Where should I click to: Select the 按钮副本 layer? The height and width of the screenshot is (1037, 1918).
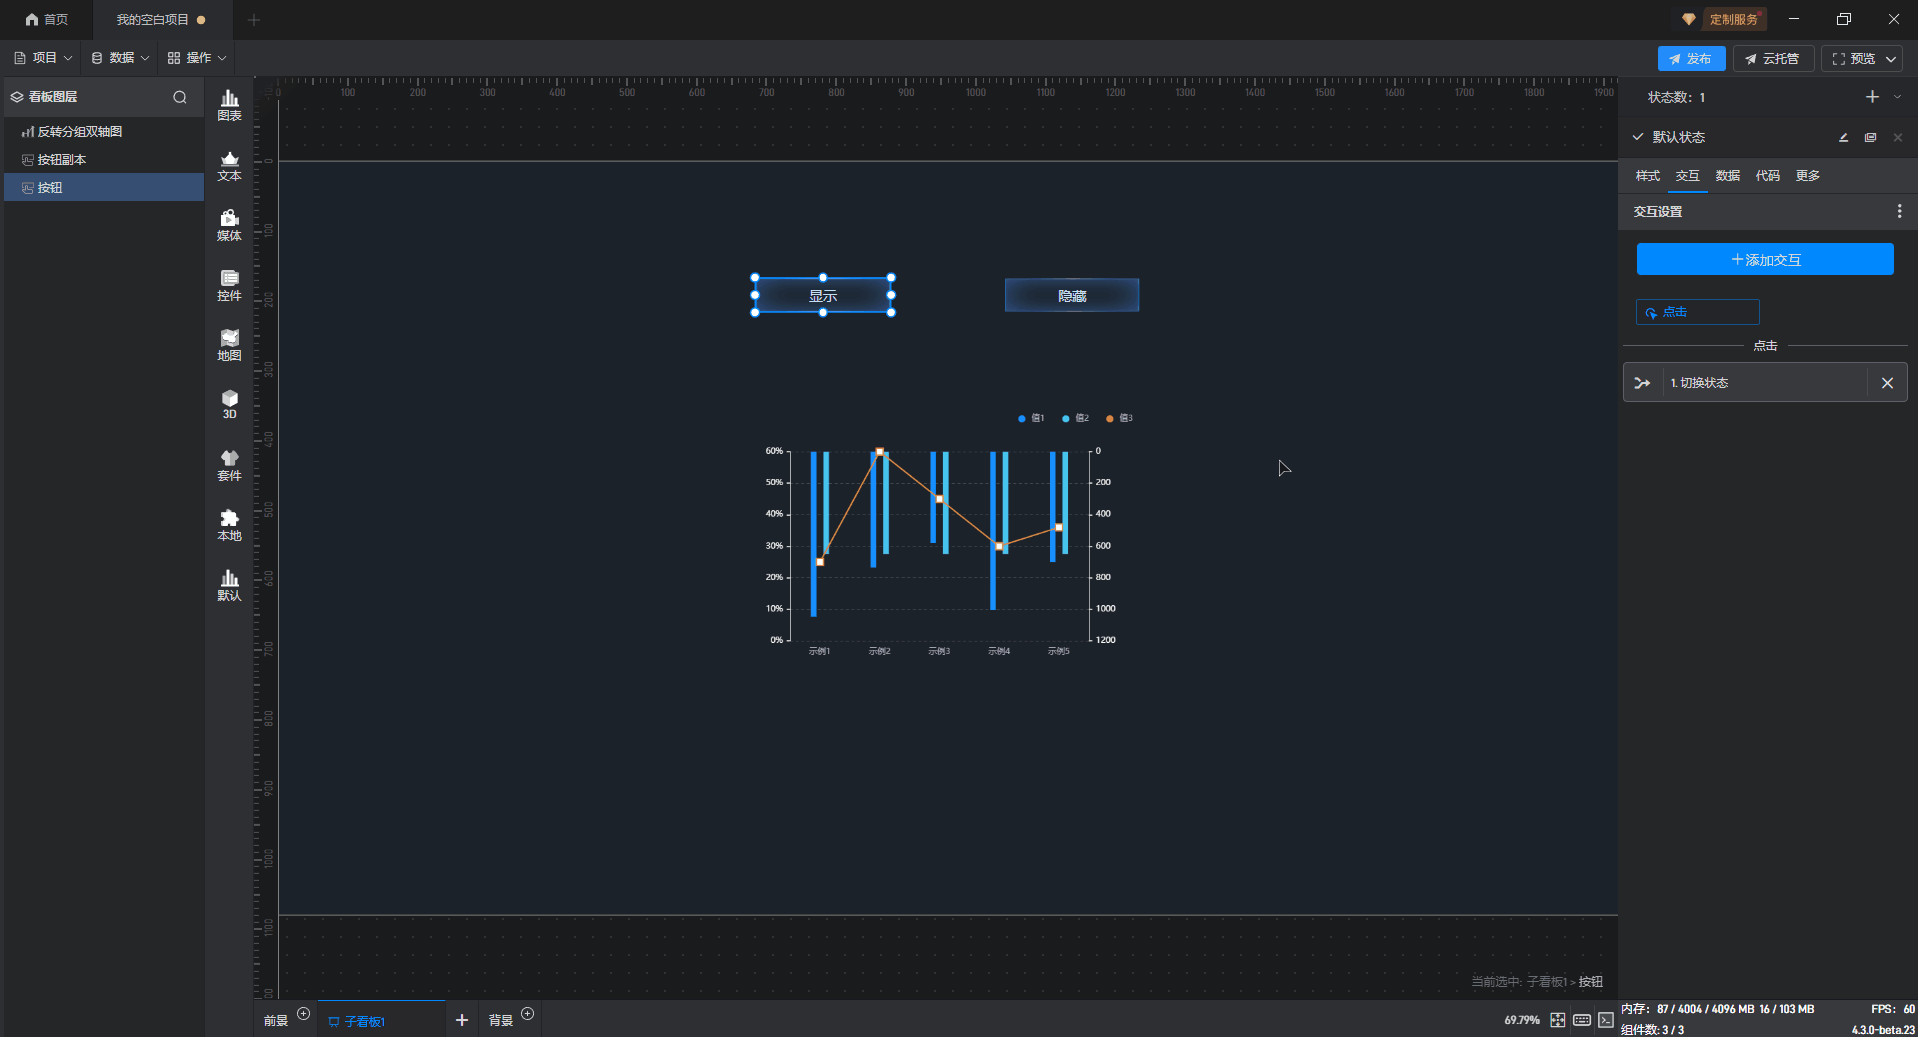pos(104,160)
